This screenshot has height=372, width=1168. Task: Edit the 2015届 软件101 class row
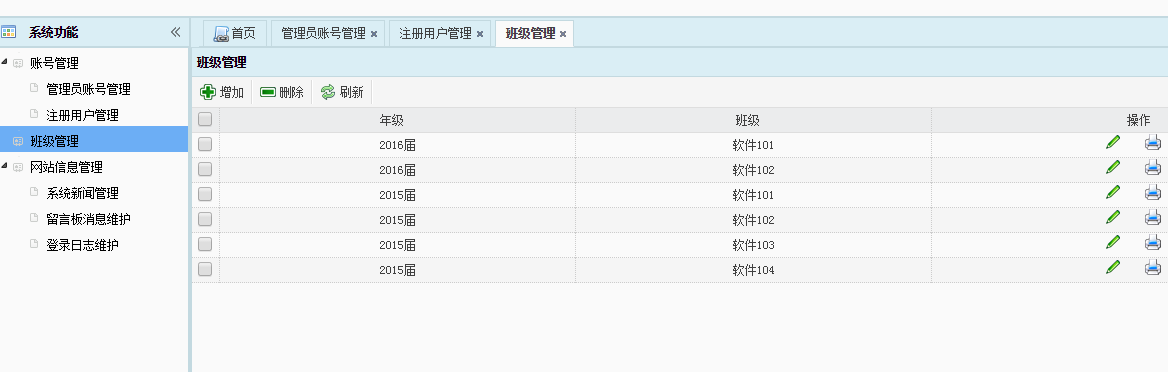pyautogui.click(x=1113, y=192)
